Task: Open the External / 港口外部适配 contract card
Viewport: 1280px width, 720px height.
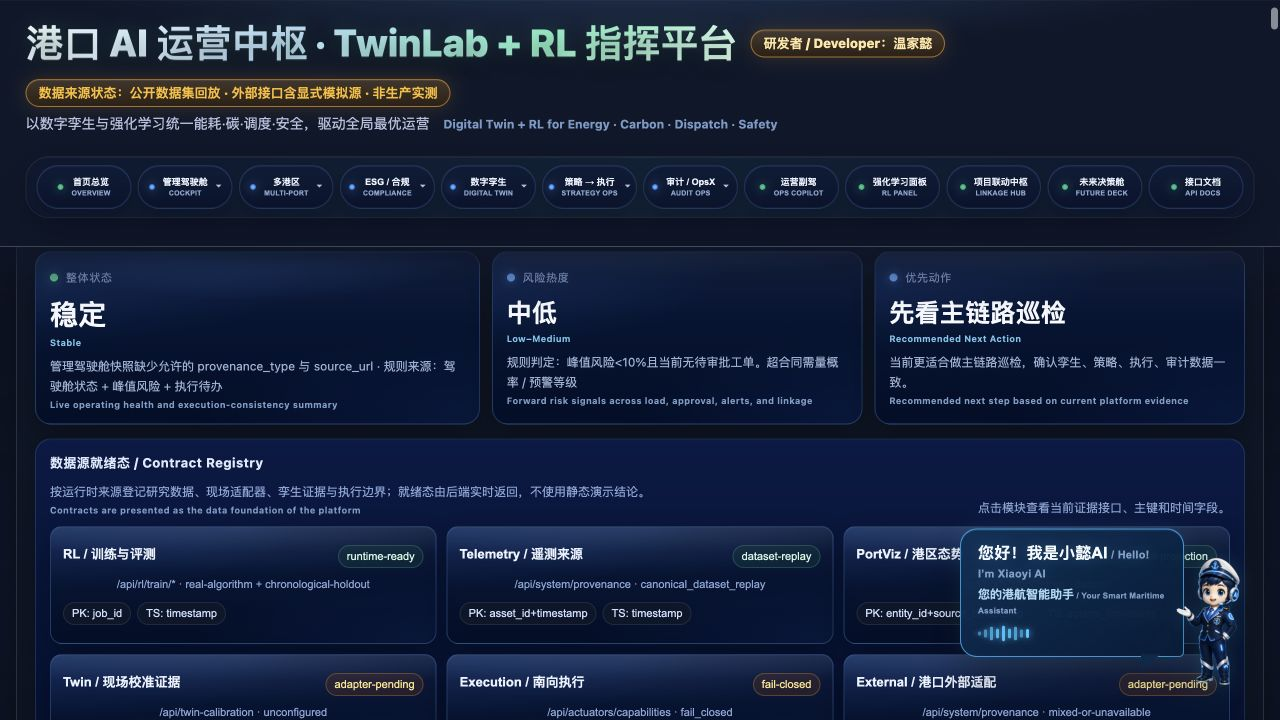Action: [x=1036, y=688]
